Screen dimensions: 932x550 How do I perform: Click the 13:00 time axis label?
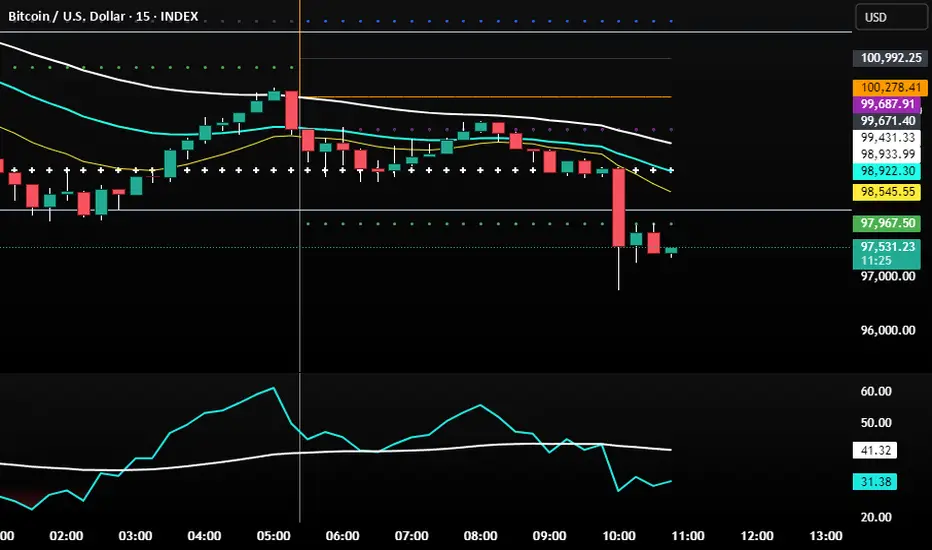point(826,536)
